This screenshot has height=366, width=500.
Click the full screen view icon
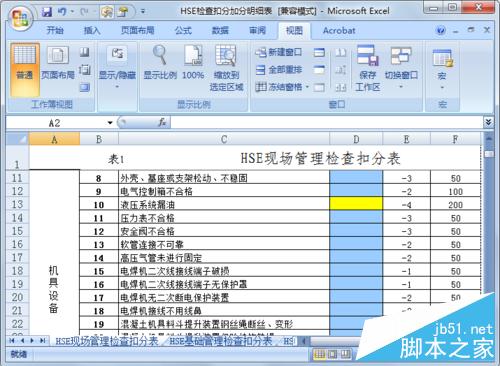(85, 87)
